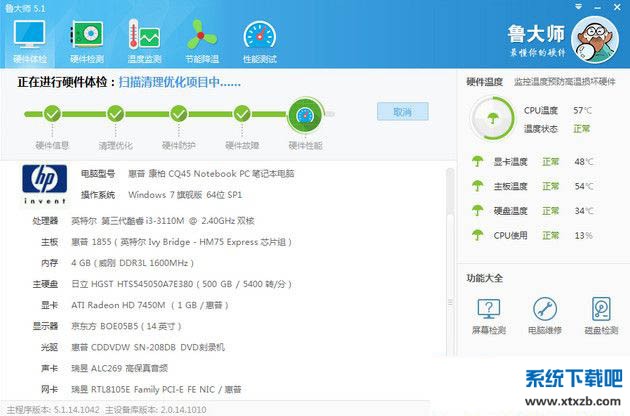Switch to 硬件检测 tab

pyautogui.click(x=87, y=40)
